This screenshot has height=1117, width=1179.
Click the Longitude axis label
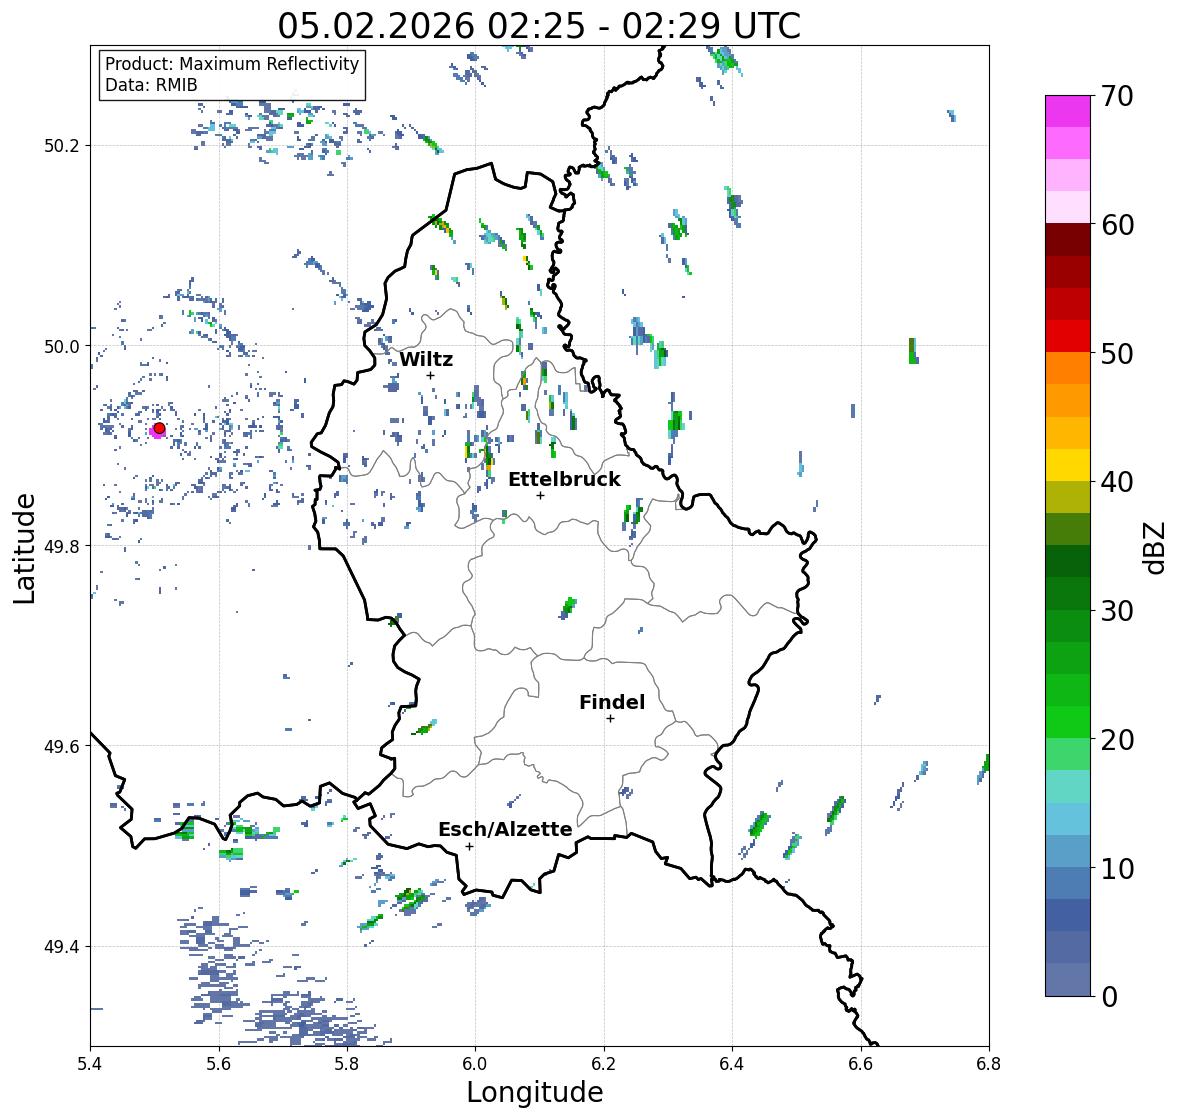(x=535, y=1092)
